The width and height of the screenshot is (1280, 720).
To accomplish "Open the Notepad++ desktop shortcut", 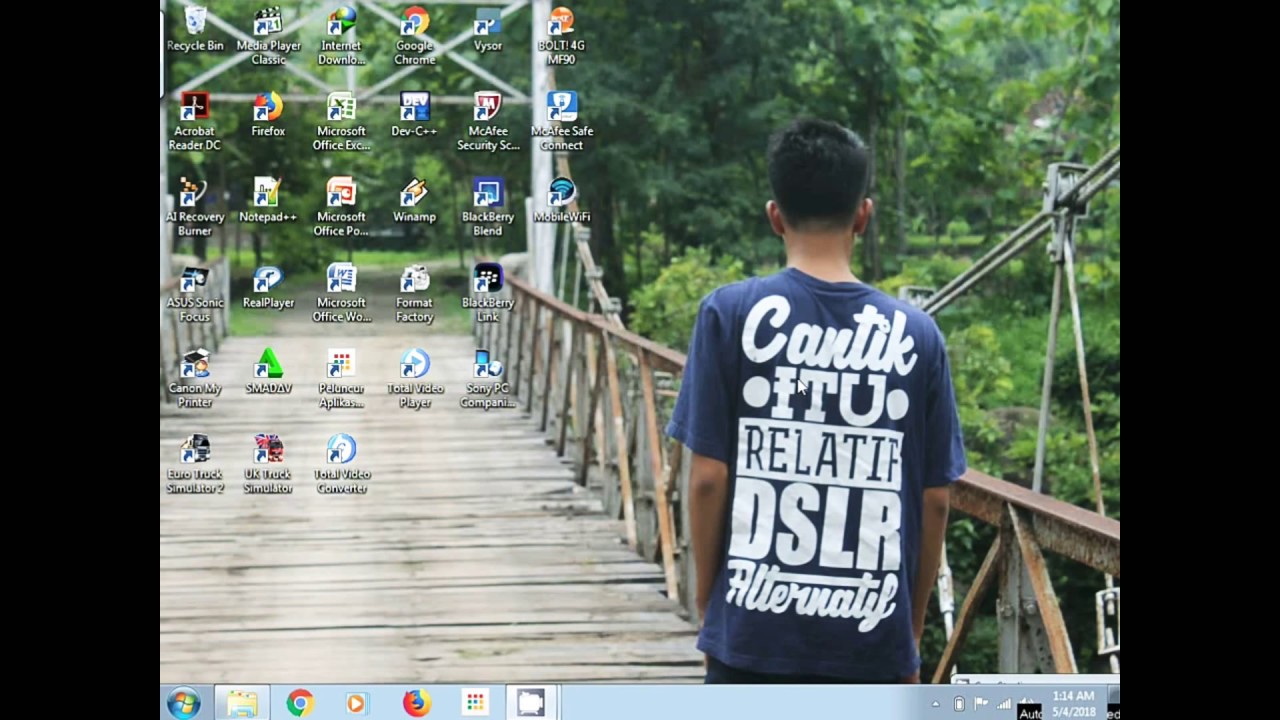I will click(x=268, y=200).
